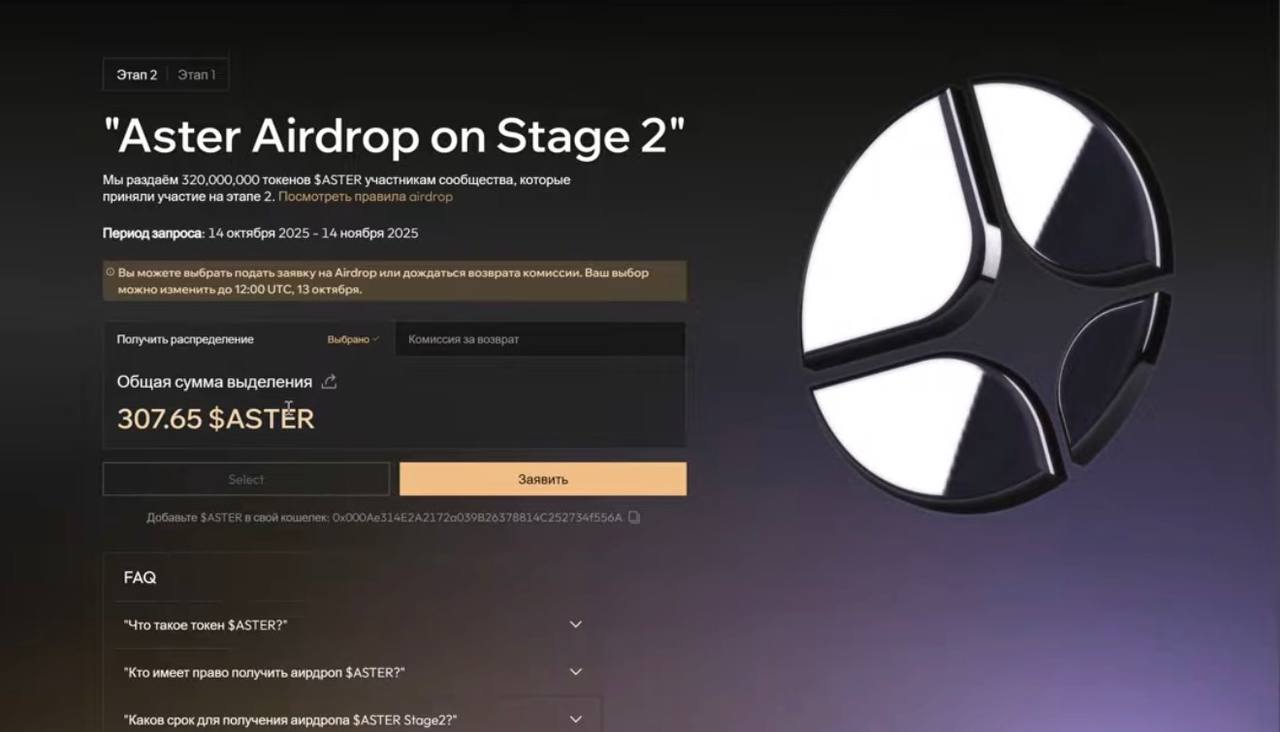Choose the Получить распределение option

[x=249, y=339]
